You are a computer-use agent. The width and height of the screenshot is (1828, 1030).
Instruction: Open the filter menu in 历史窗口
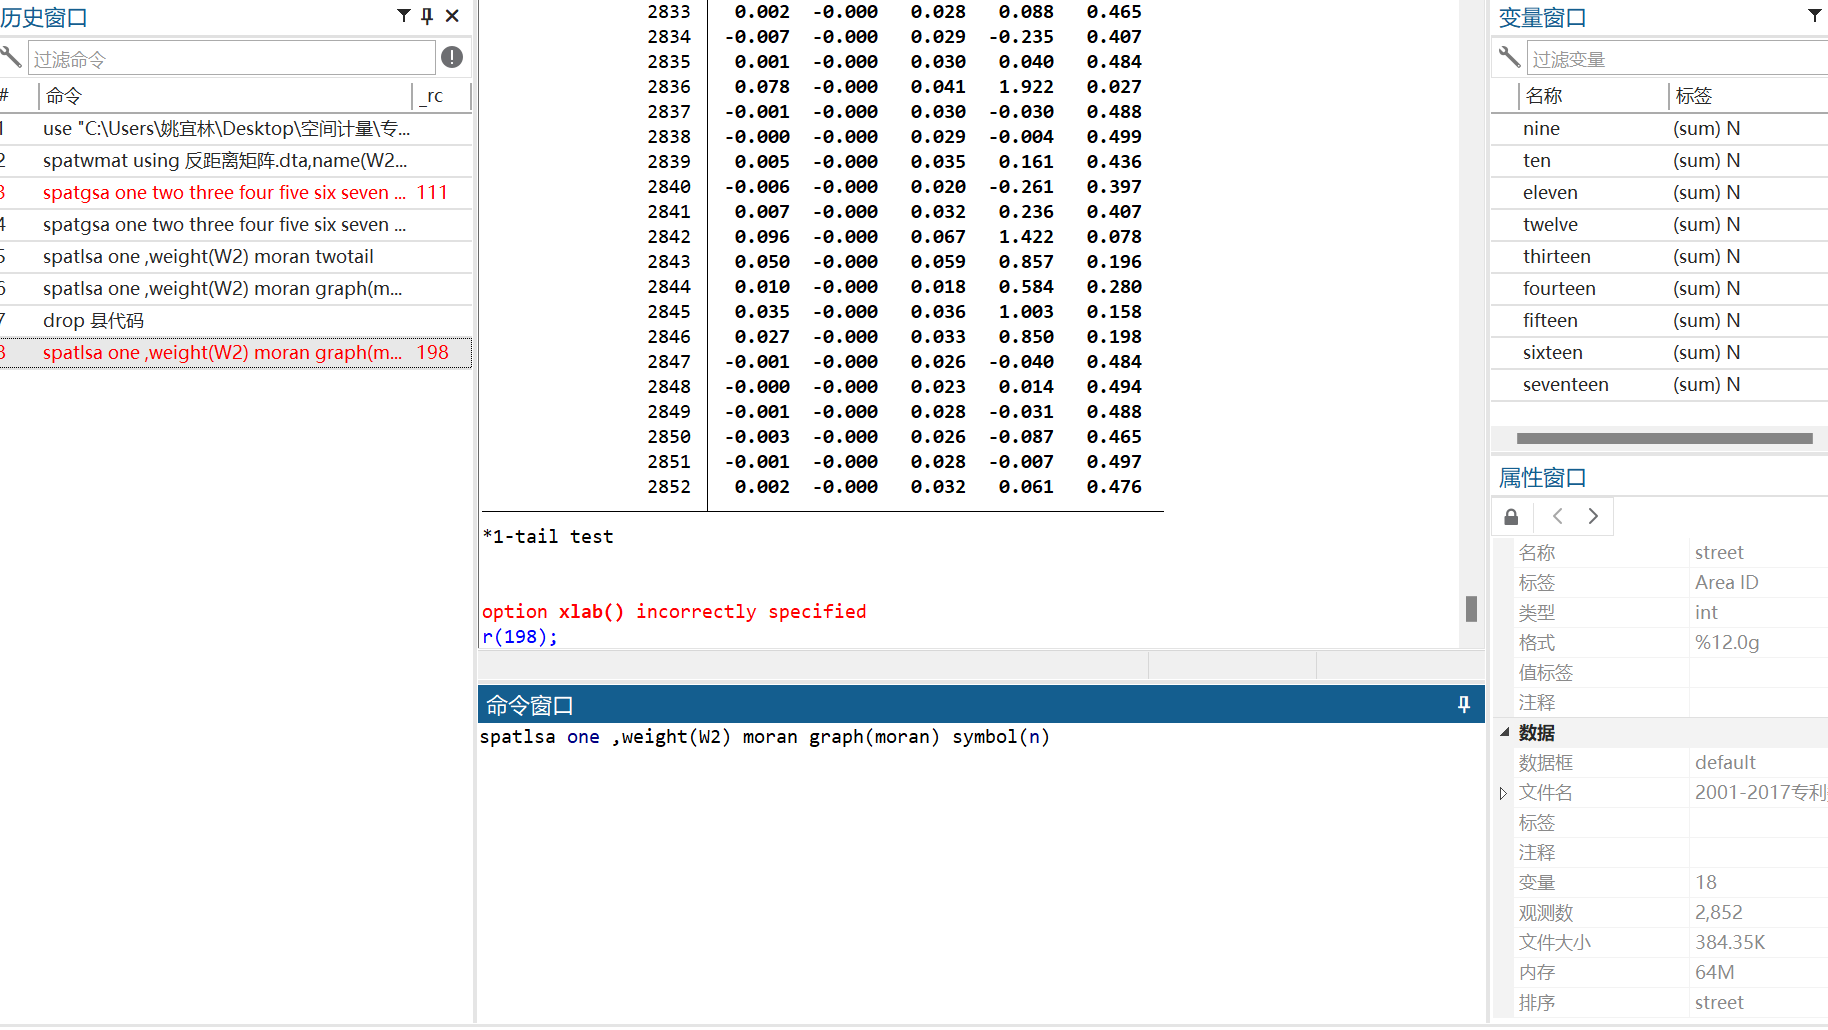point(403,15)
